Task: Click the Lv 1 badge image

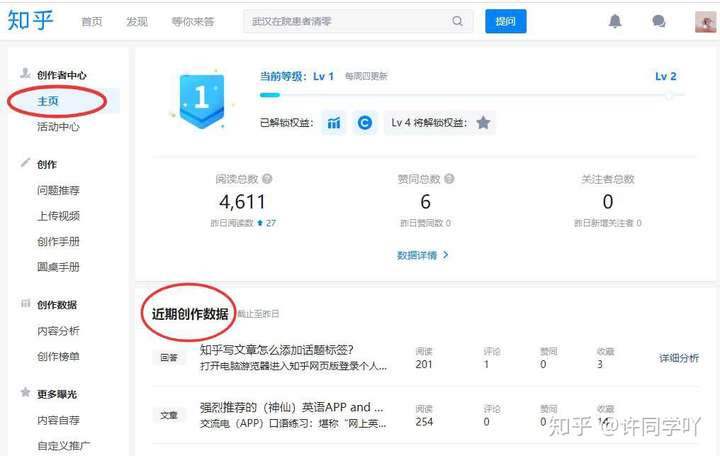Action: (x=202, y=99)
